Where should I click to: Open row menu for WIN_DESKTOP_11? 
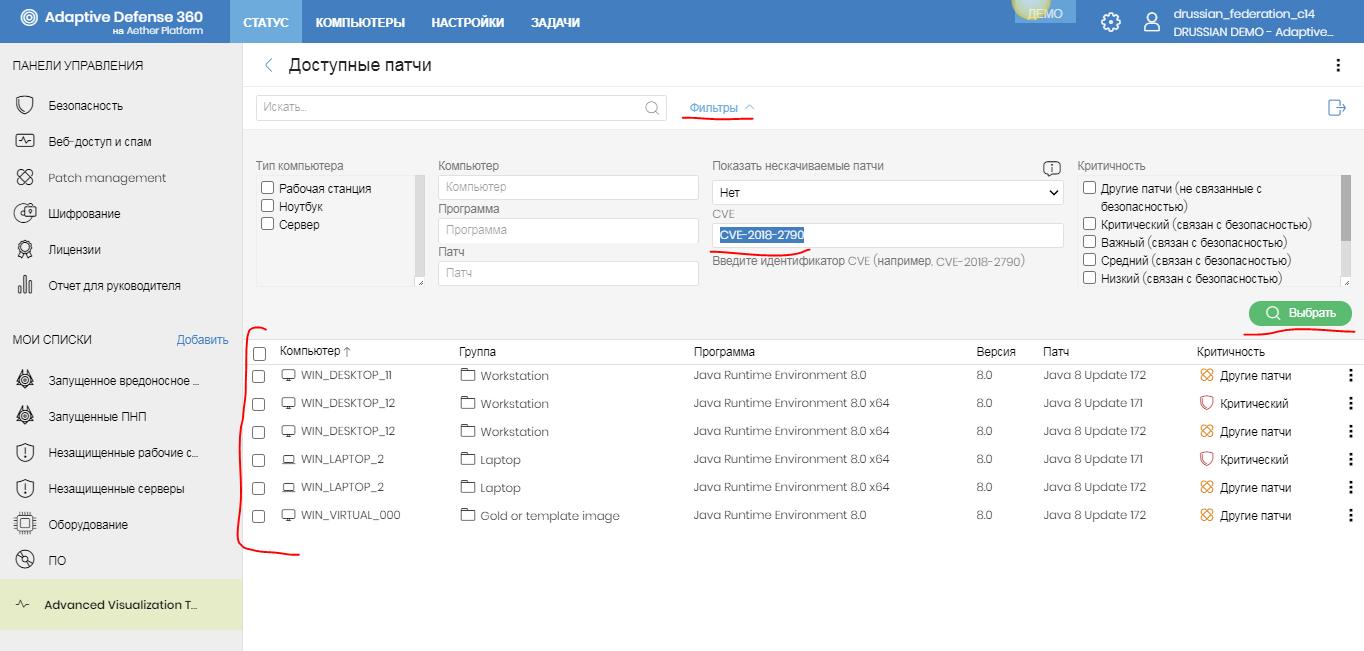[1351, 376]
